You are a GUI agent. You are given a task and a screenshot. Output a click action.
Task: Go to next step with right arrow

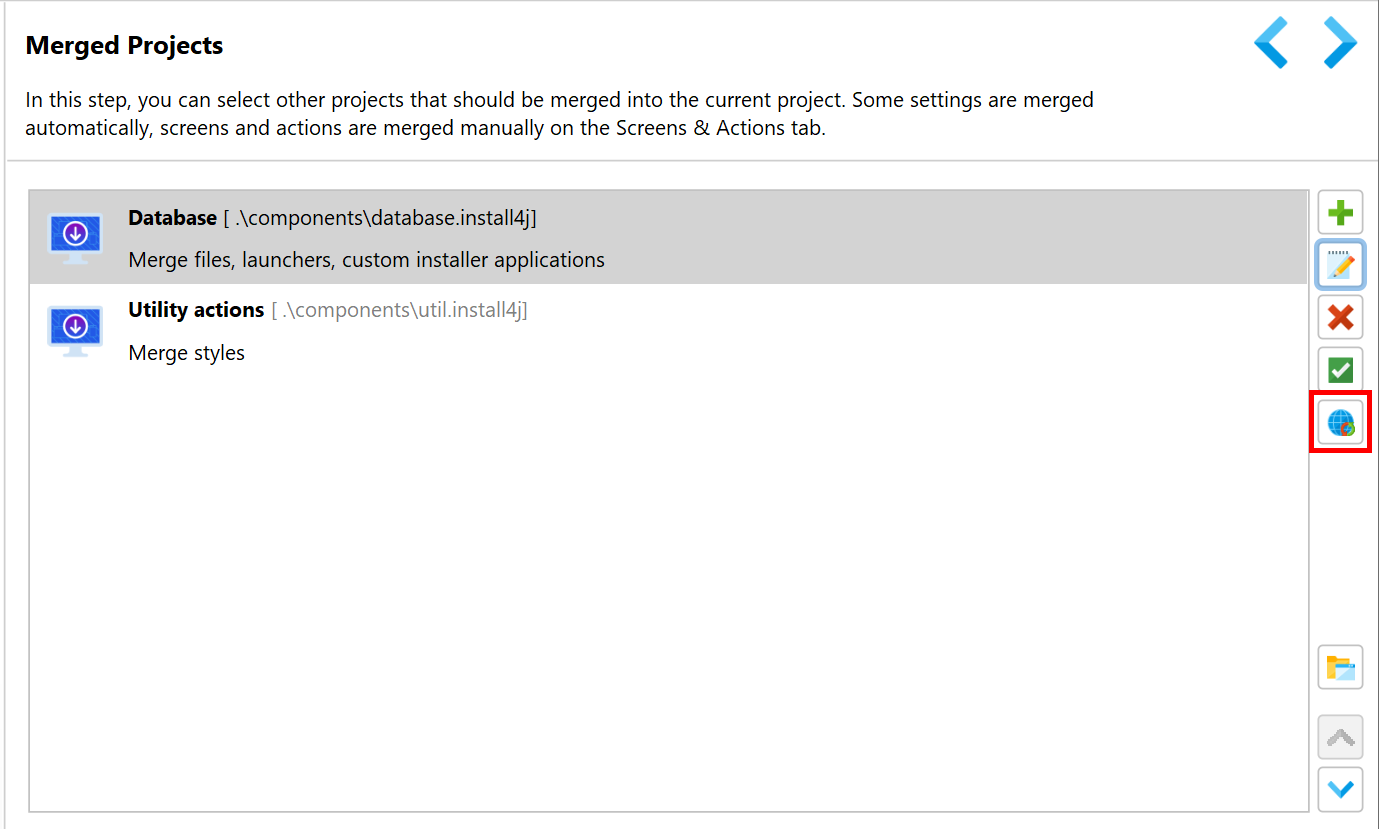pyautogui.click(x=1339, y=42)
